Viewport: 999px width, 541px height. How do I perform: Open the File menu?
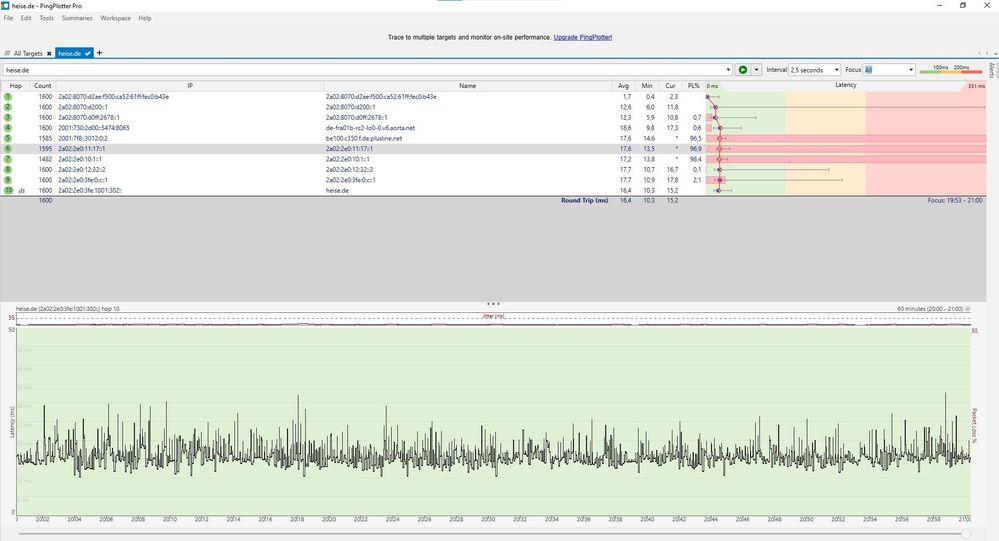pyautogui.click(x=8, y=18)
